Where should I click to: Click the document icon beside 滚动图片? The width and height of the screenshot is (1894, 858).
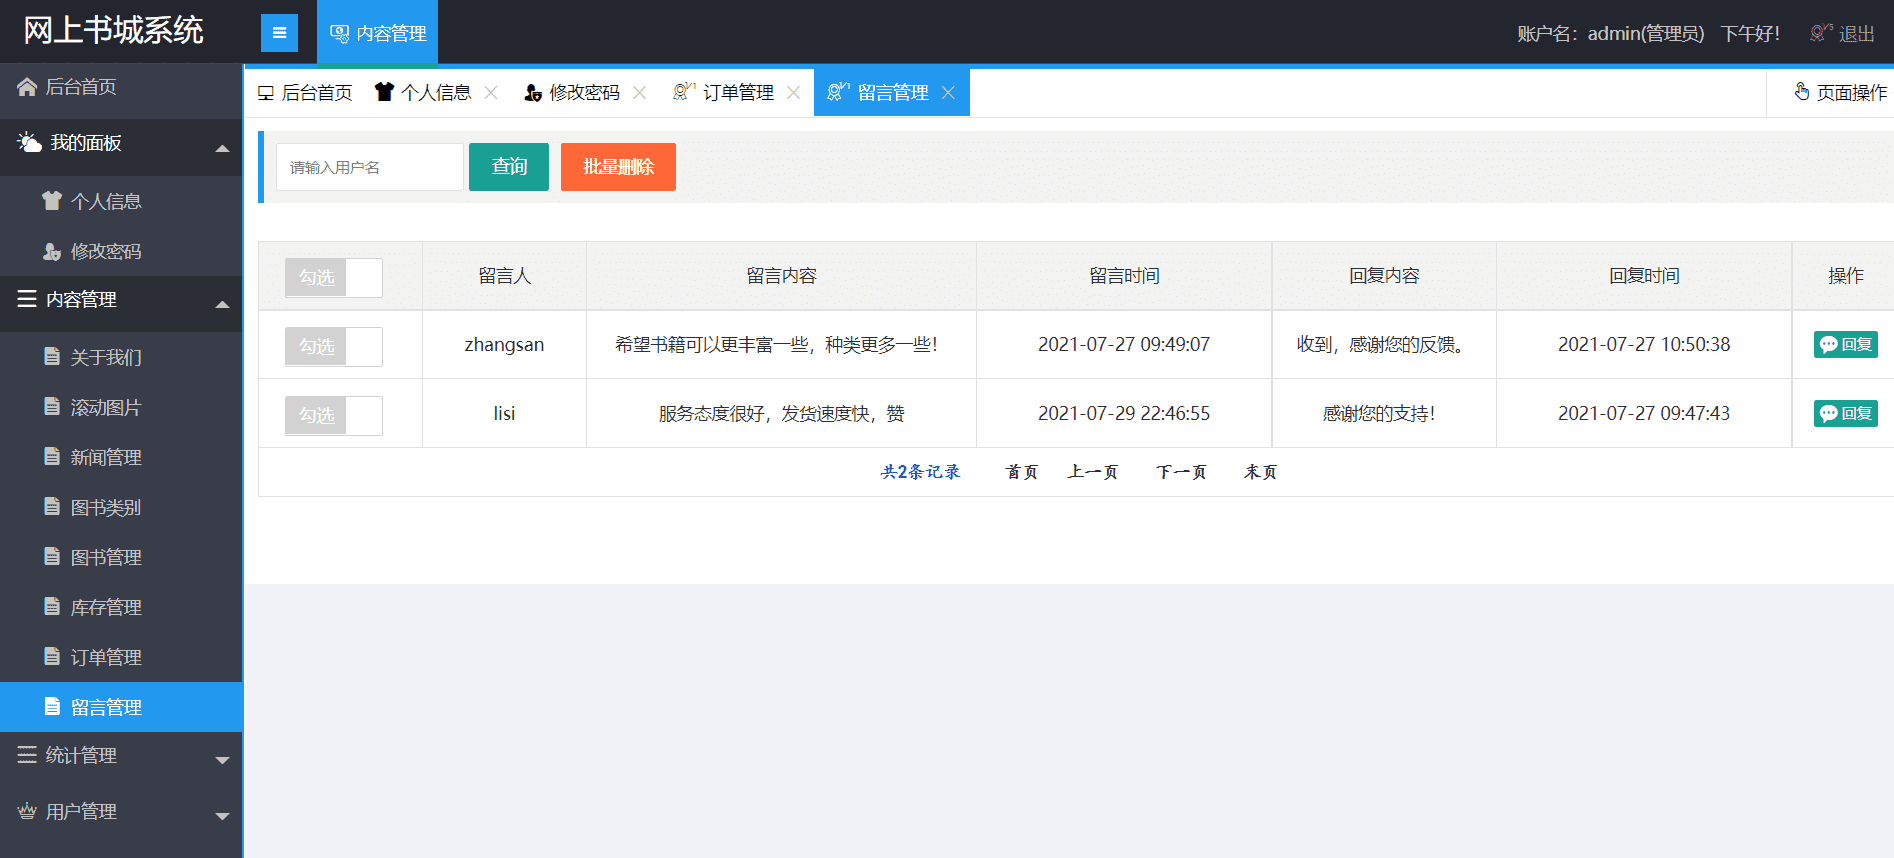pyautogui.click(x=52, y=406)
